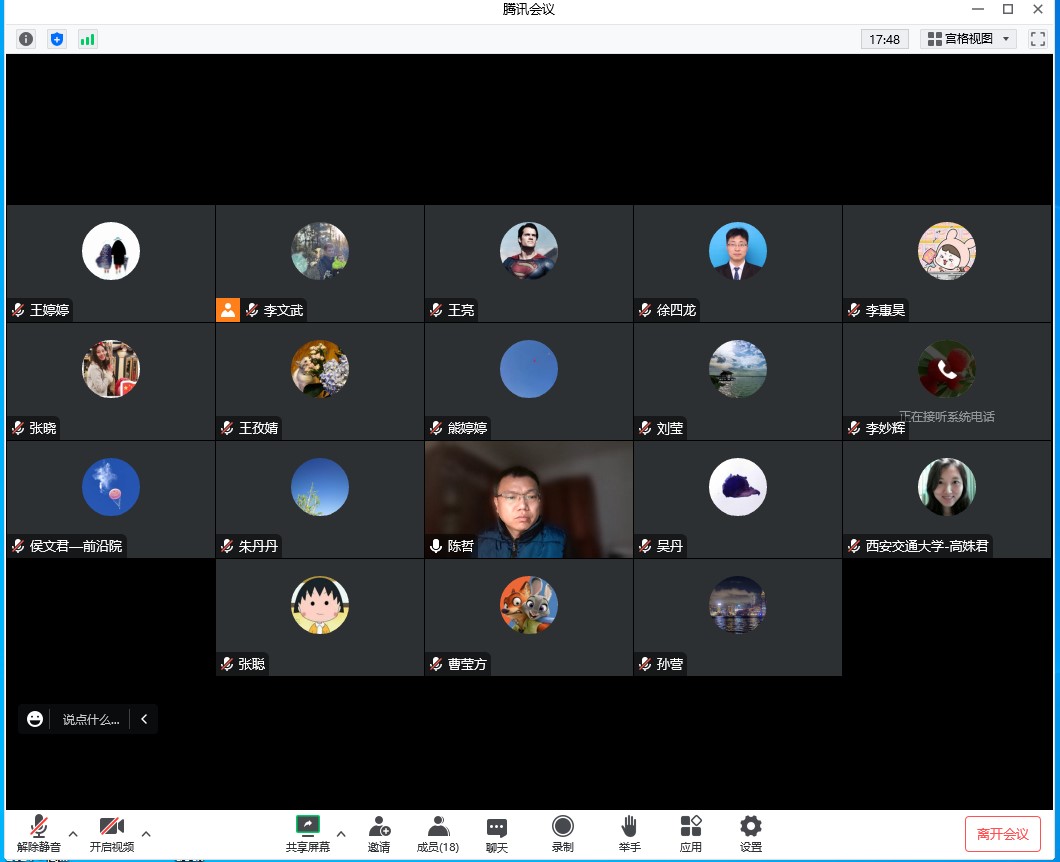Start screen sharing with 共享屏幕
This screenshot has height=862, width=1060.
[307, 834]
